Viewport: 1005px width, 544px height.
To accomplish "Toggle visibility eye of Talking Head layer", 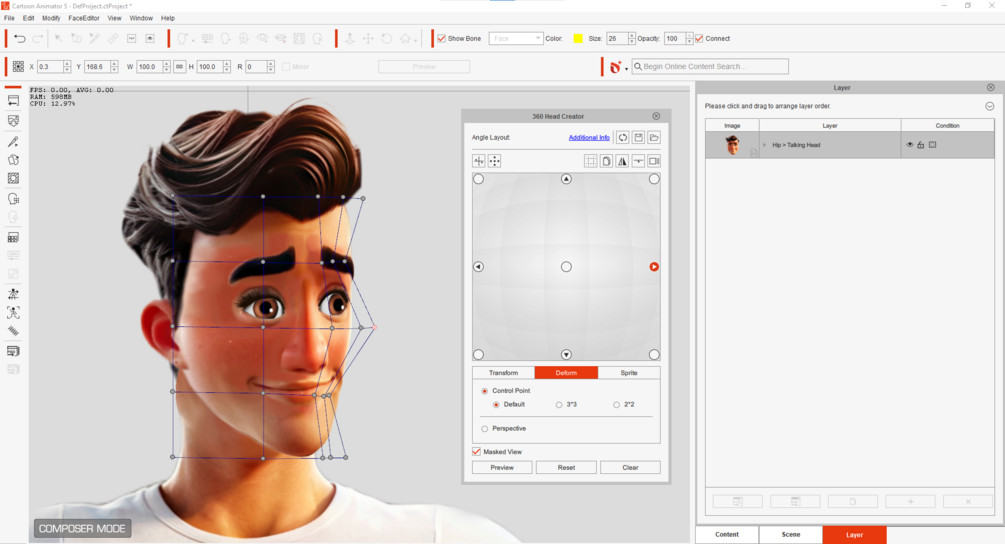I will (909, 145).
